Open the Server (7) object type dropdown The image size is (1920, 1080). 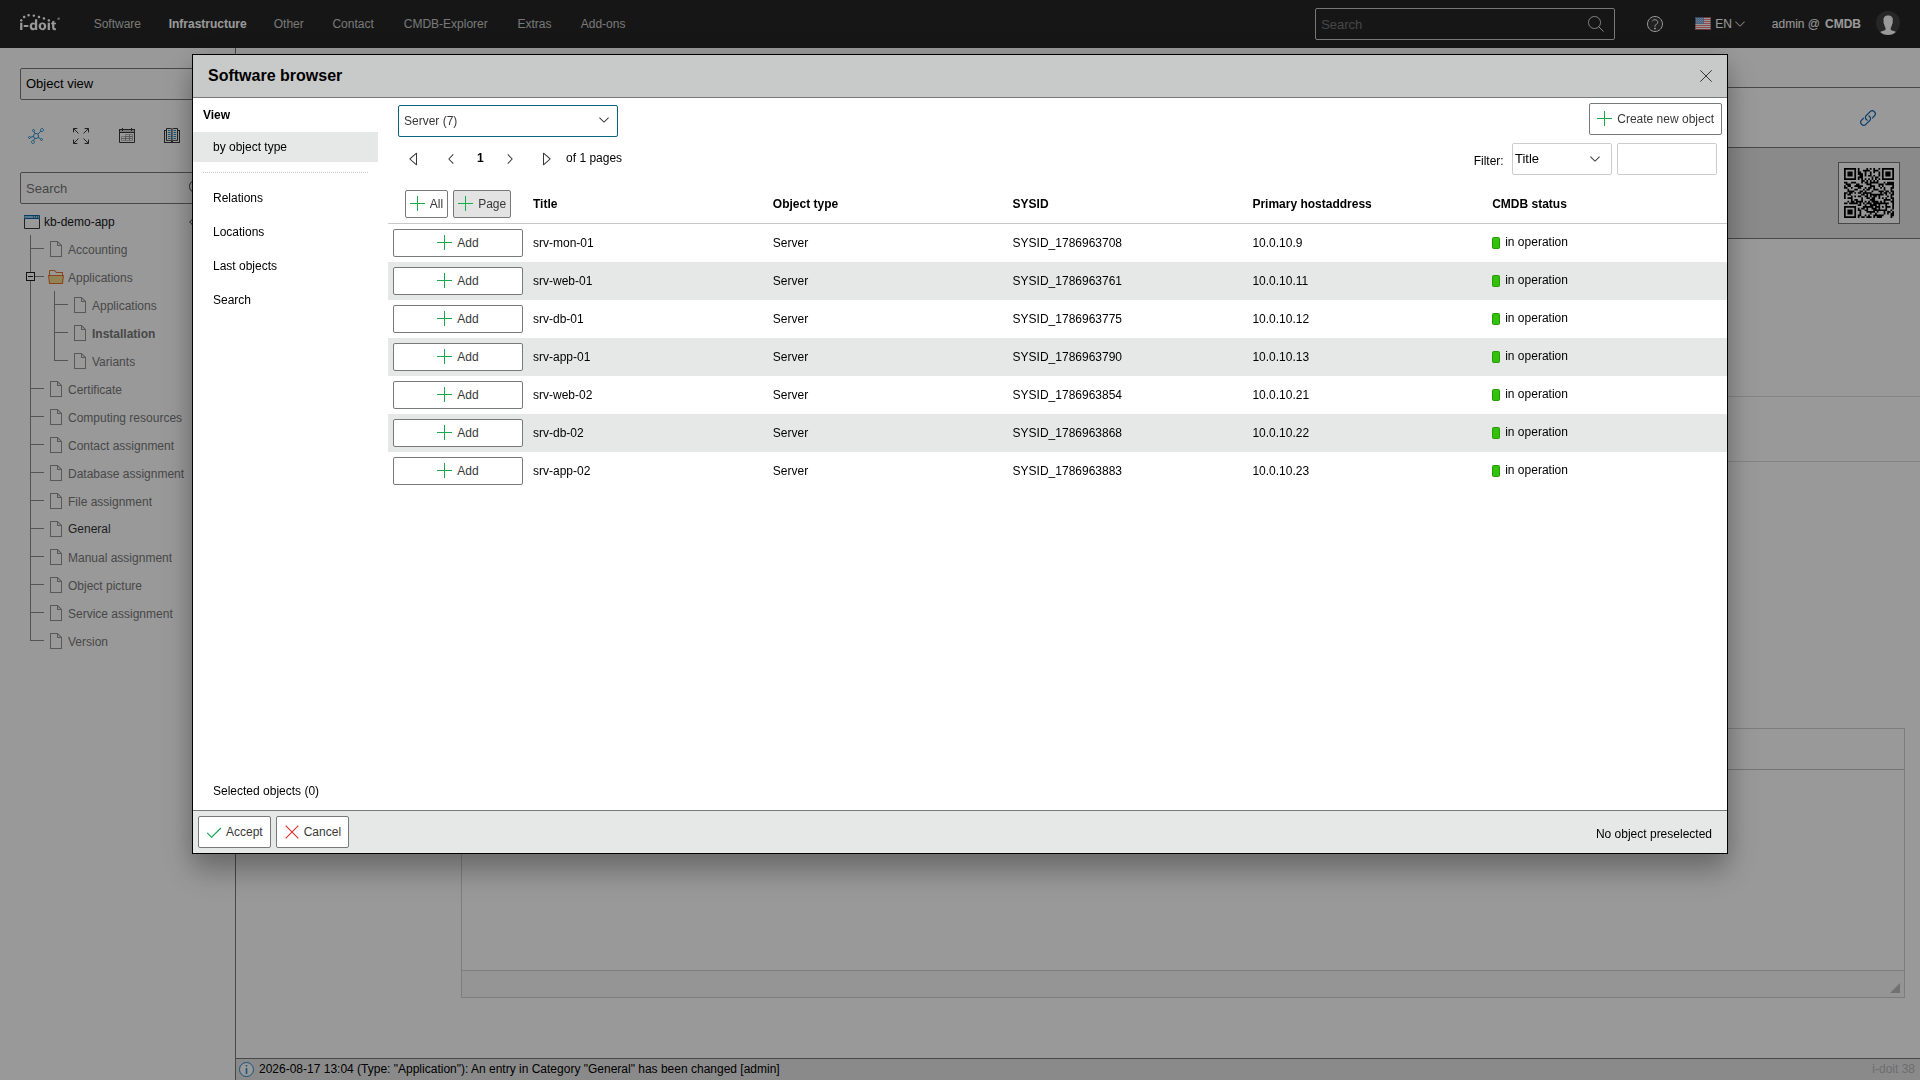pos(508,121)
